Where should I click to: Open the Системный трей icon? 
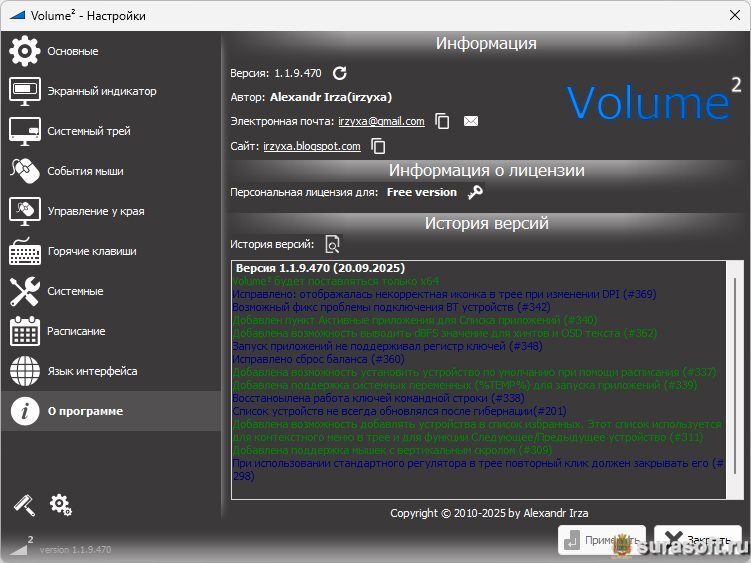point(24,131)
